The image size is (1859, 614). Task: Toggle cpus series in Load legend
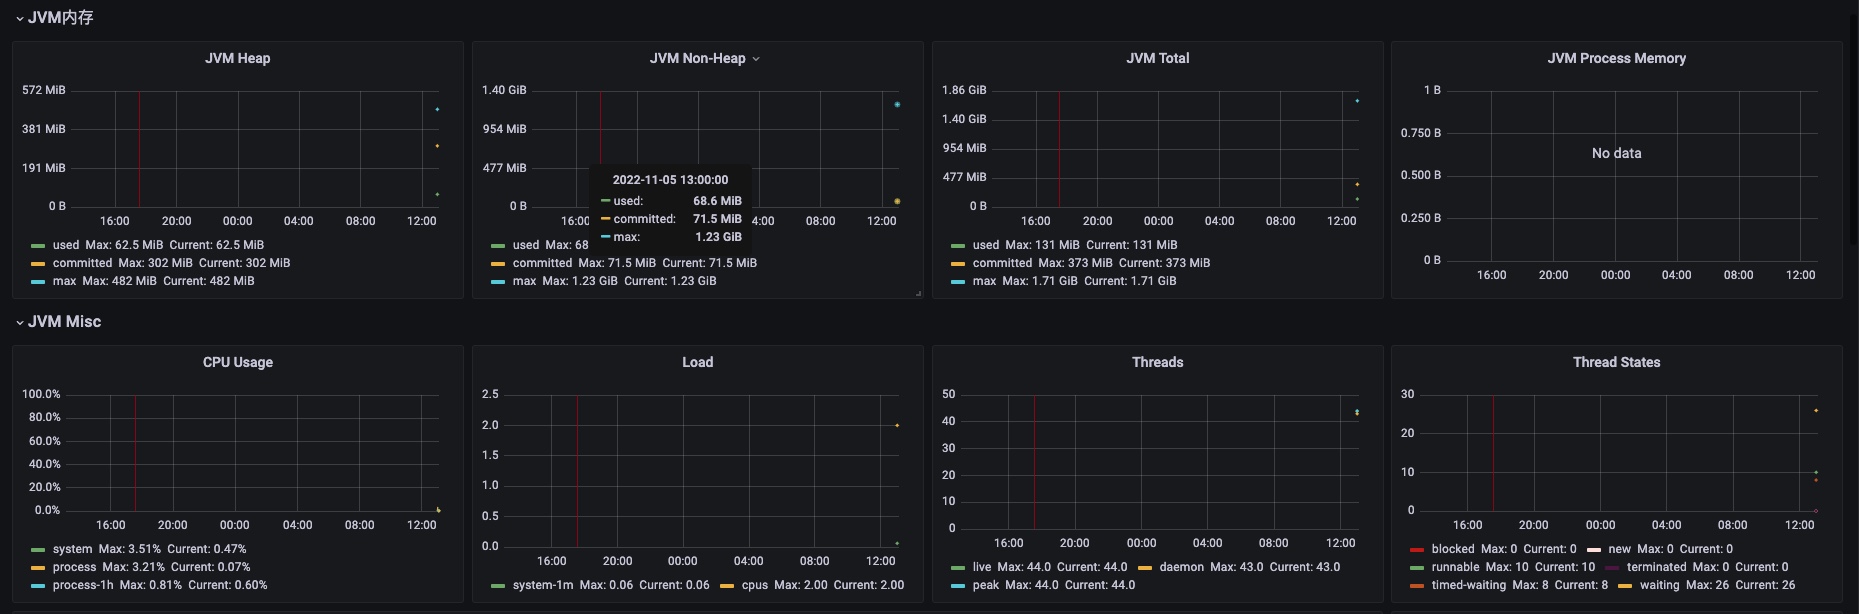coord(755,585)
